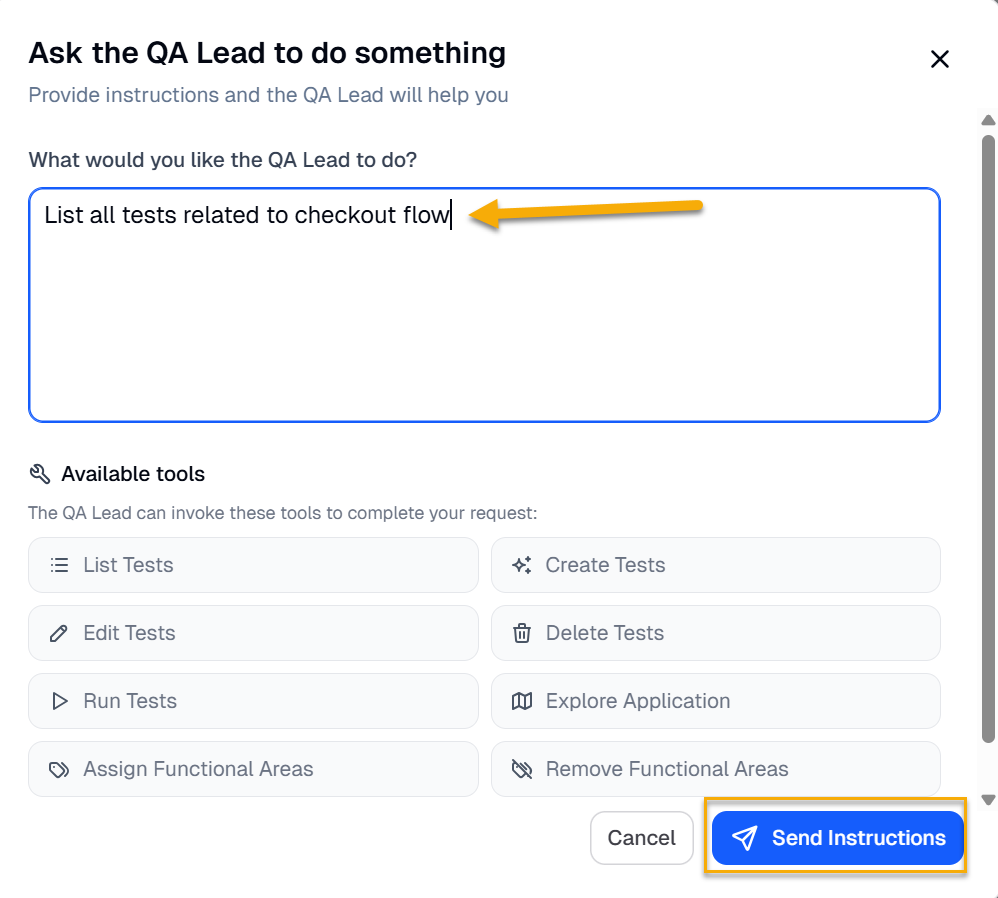This screenshot has height=898, width=998.
Task: Focus the QA Lead instructions text box
Action: click(x=484, y=320)
